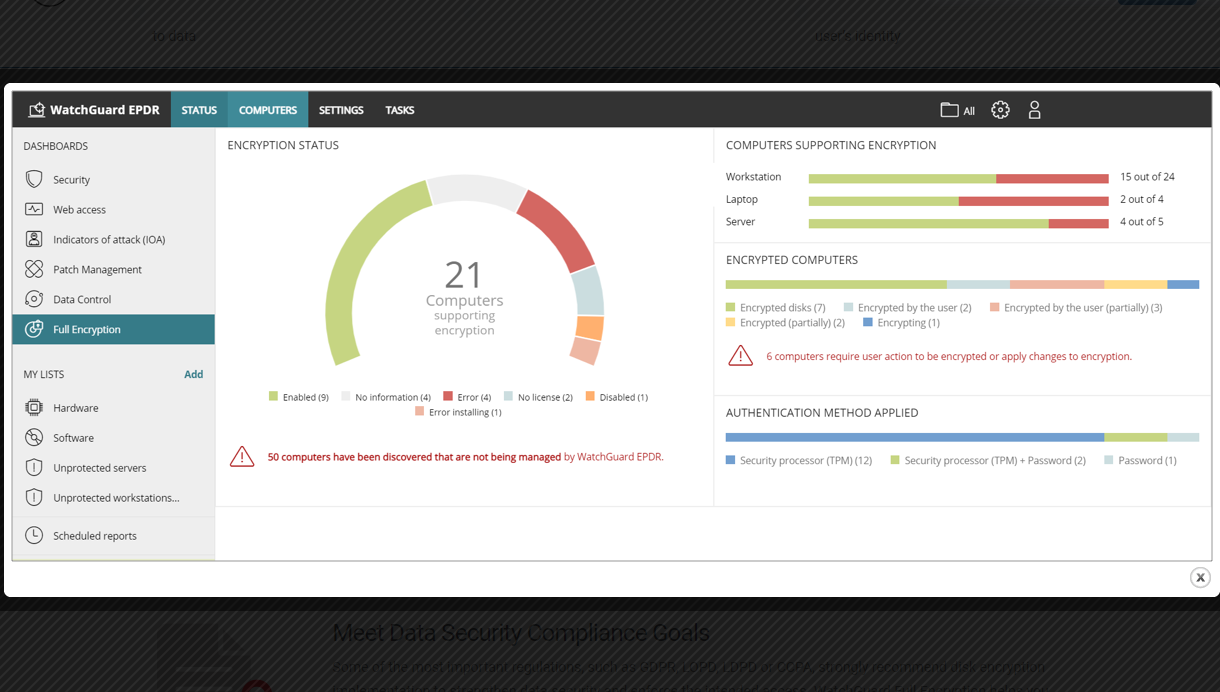Click the Encrypted disks (7) legend
1220x692 pixels.
[775, 308]
